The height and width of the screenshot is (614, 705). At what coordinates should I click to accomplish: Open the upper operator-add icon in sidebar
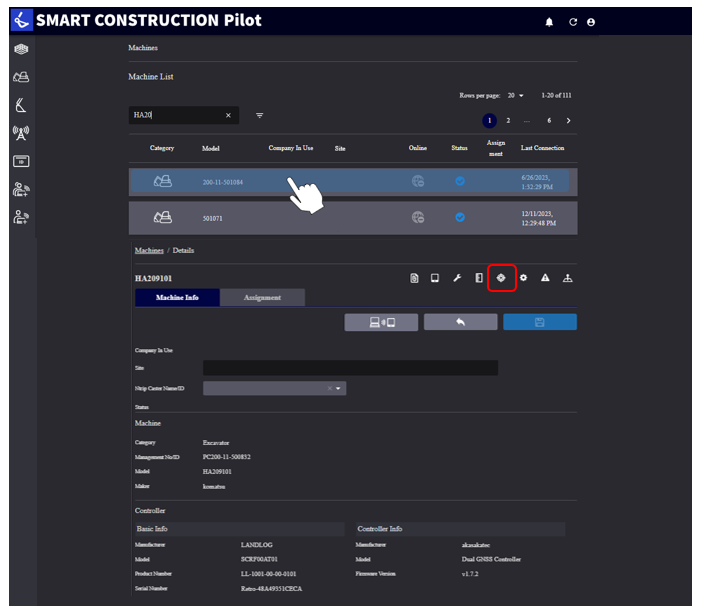point(21,189)
